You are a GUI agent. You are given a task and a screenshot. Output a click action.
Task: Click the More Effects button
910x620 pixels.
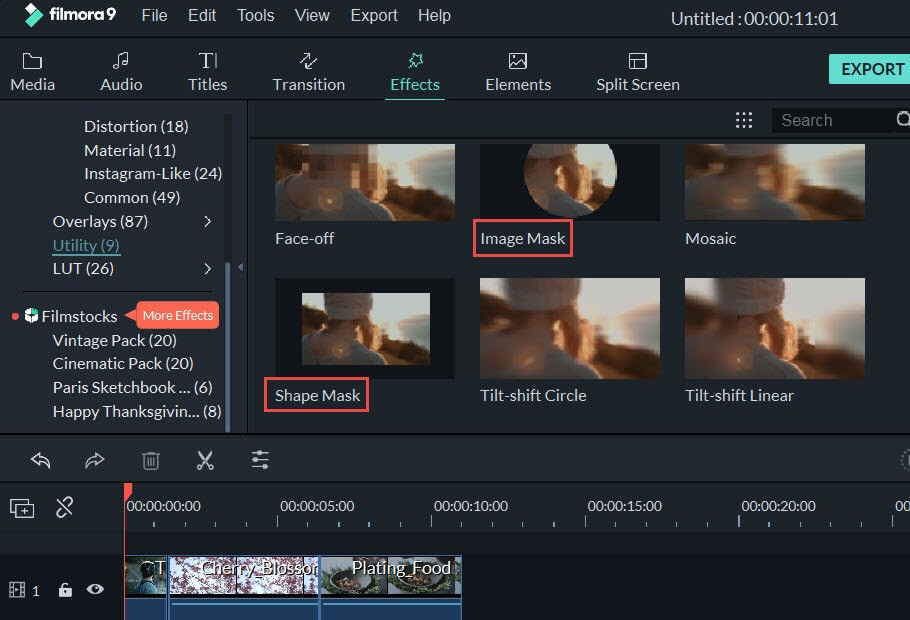[x=178, y=315]
